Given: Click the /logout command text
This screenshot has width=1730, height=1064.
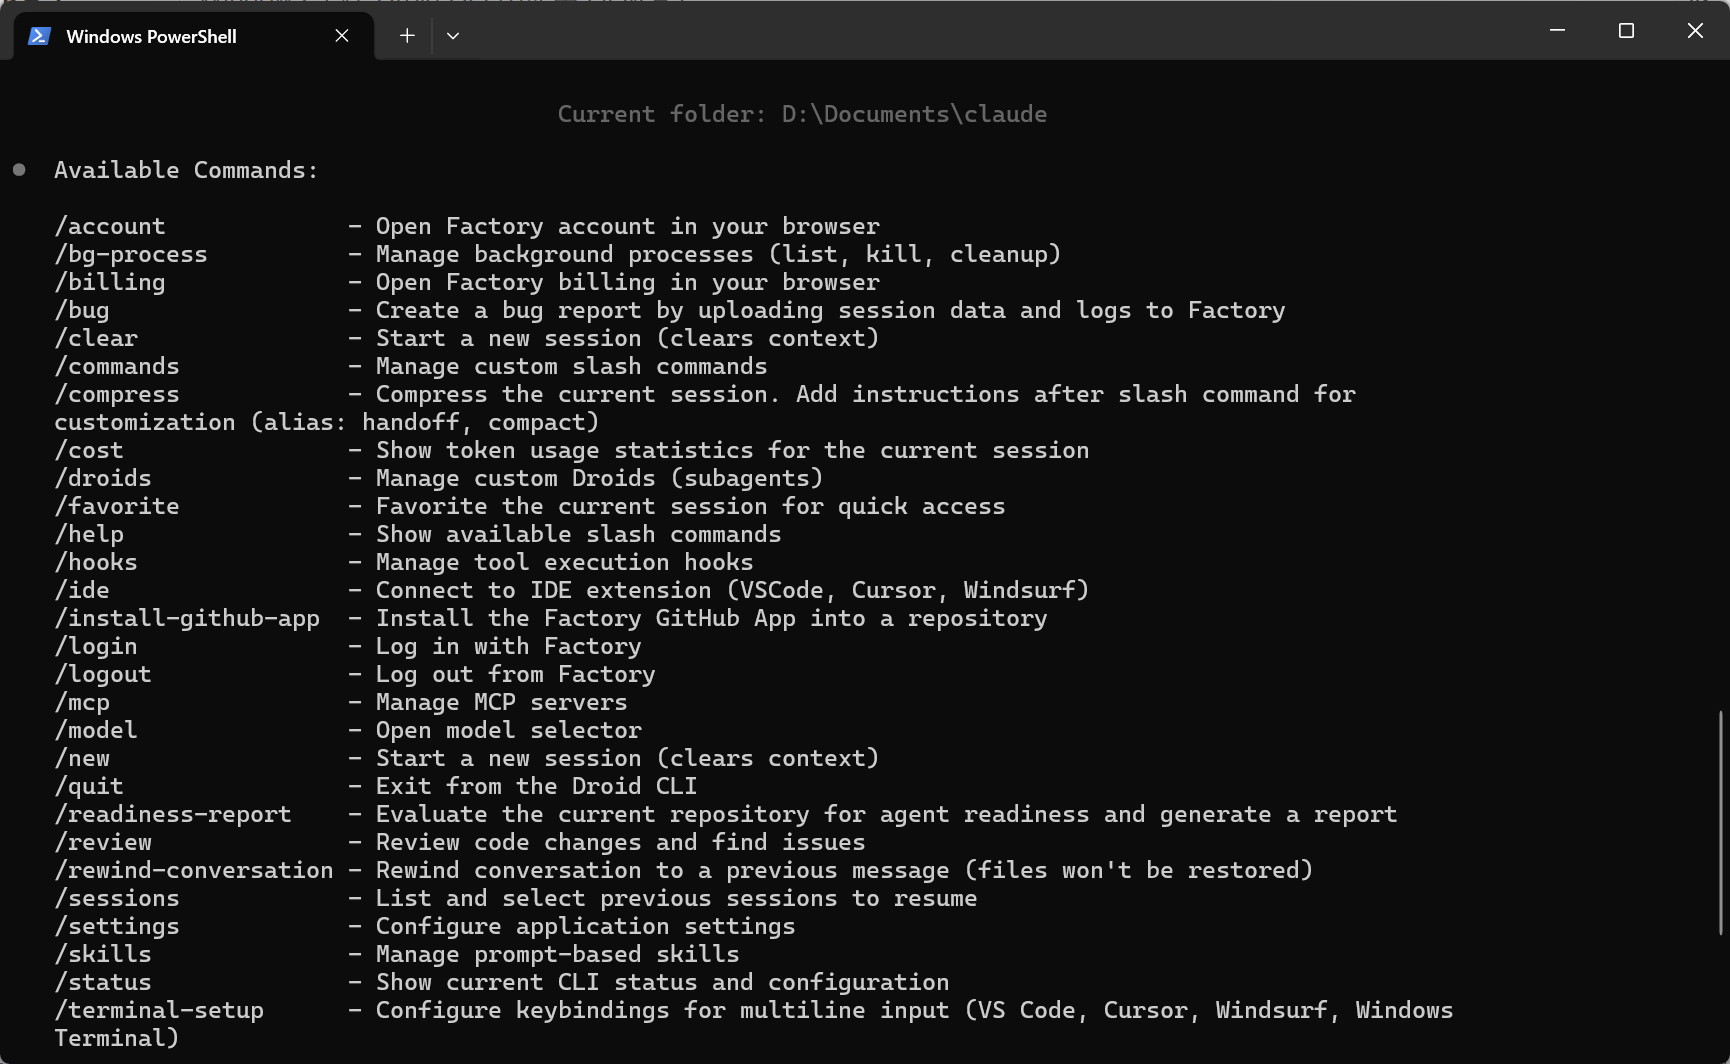Looking at the screenshot, I should 103,674.
